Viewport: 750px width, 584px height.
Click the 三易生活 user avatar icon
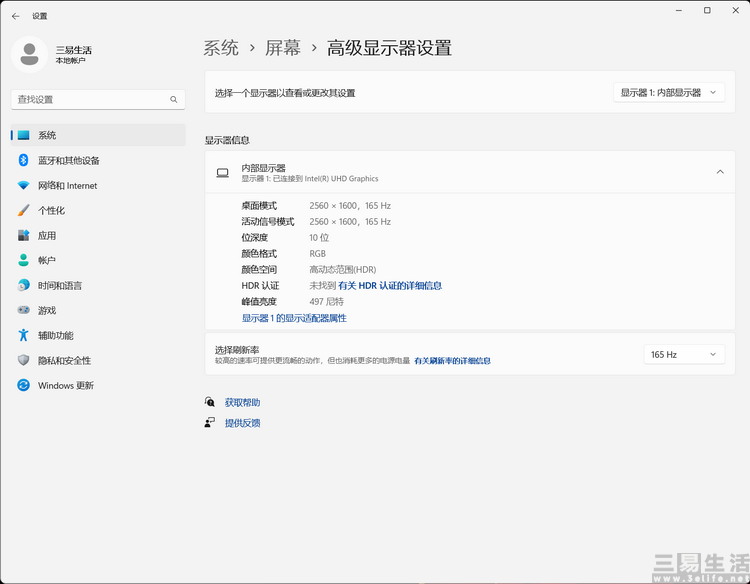29,54
